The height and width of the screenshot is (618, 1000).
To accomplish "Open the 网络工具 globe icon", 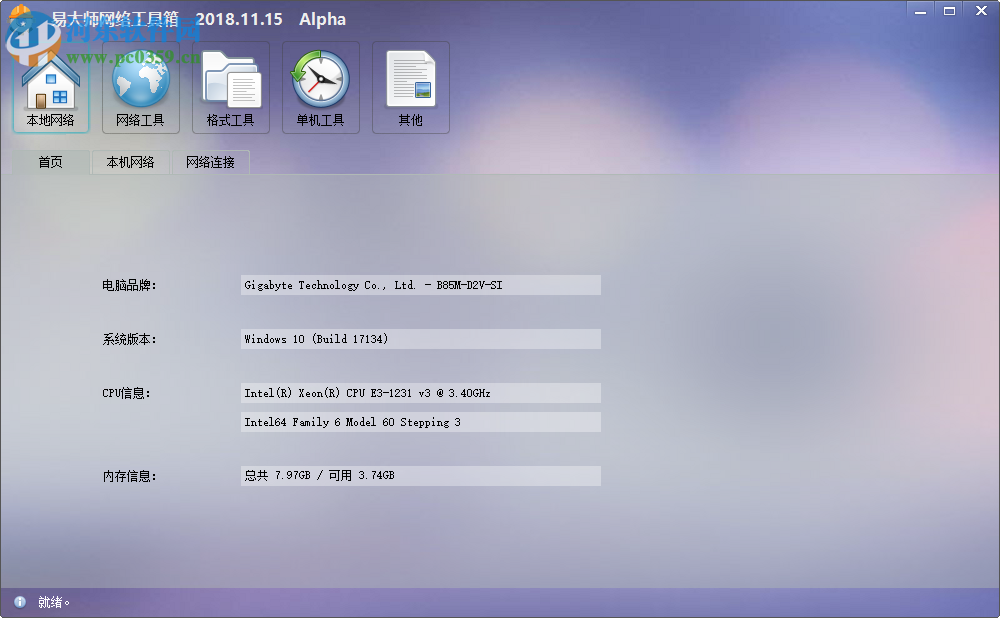I will 141,87.
